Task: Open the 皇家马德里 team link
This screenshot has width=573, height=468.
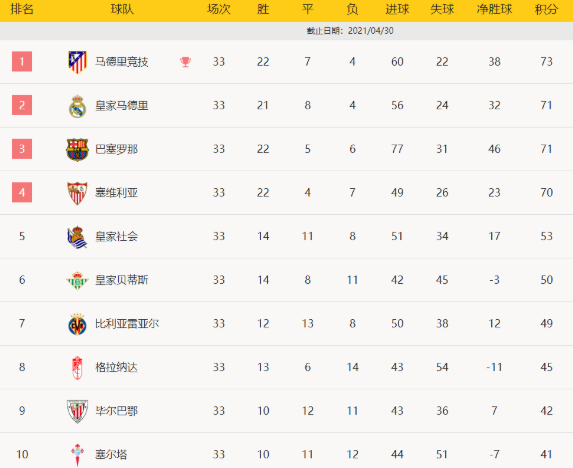Action: click(122, 106)
